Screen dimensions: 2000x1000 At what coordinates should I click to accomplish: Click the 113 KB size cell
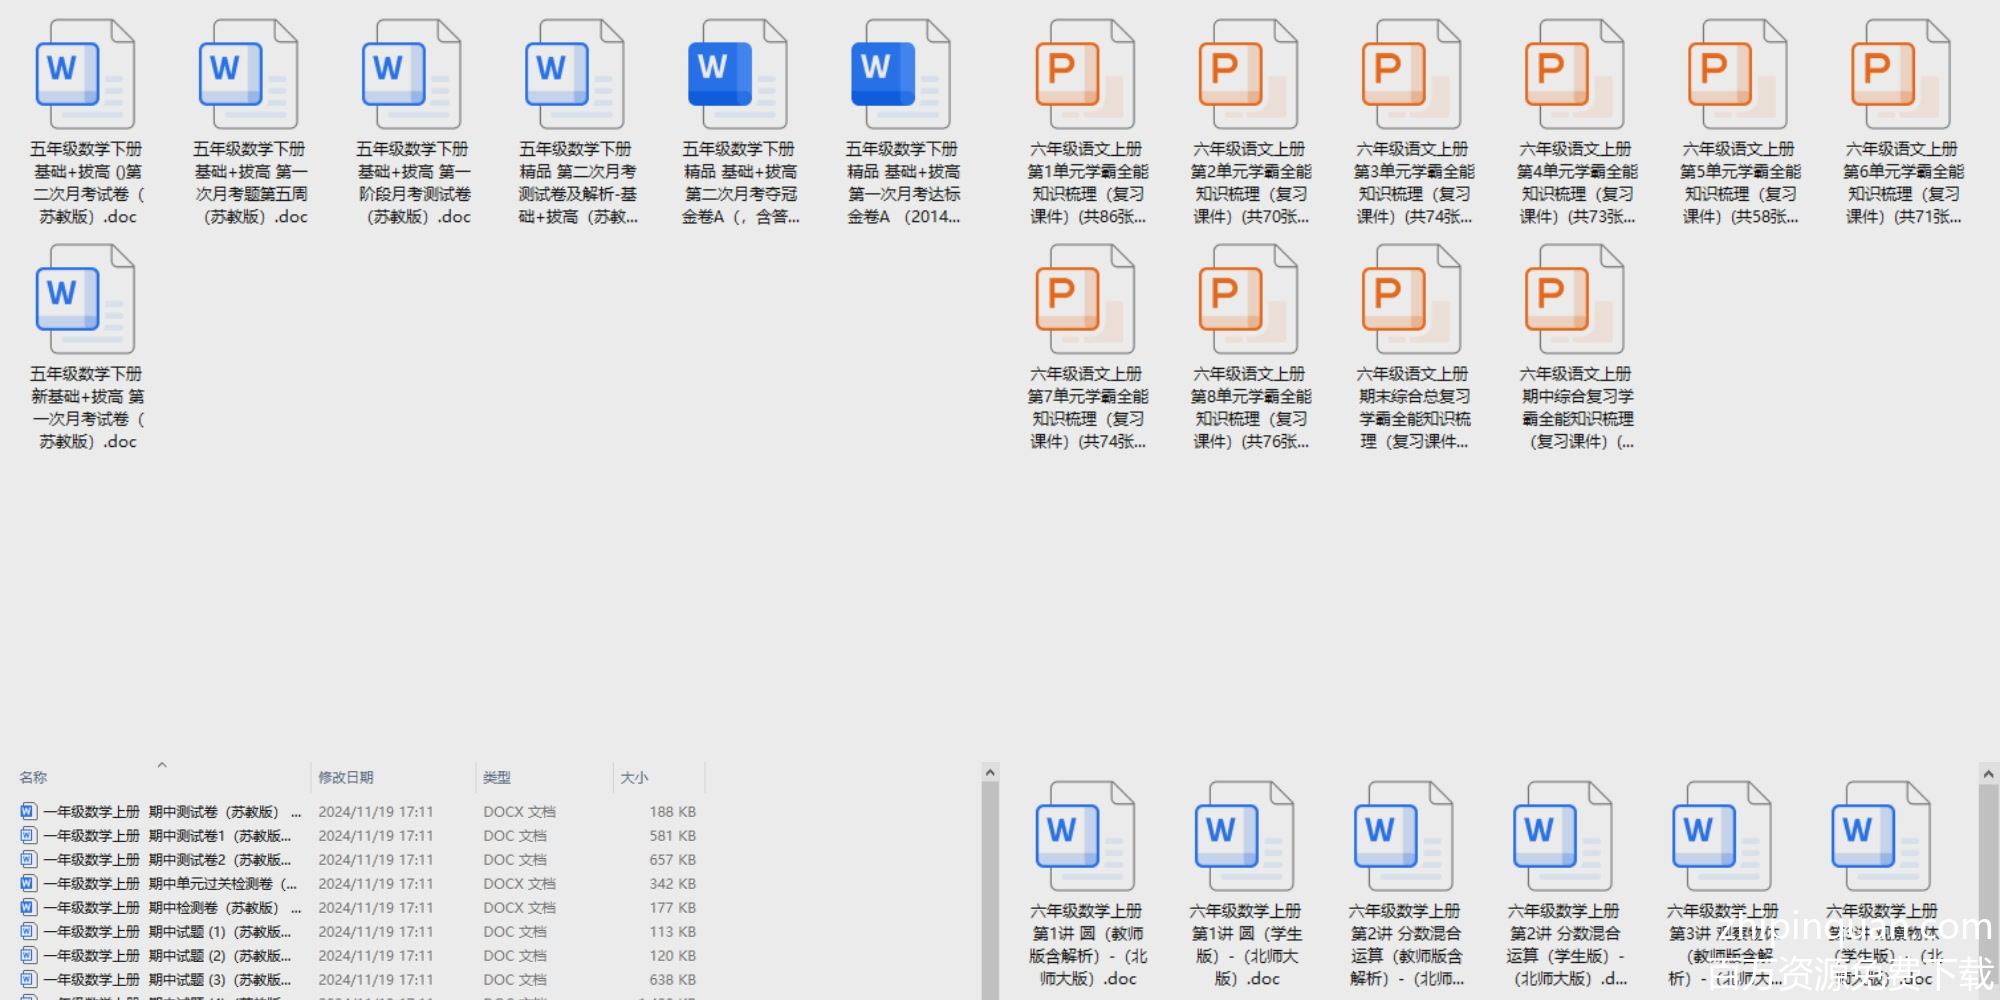(673, 931)
